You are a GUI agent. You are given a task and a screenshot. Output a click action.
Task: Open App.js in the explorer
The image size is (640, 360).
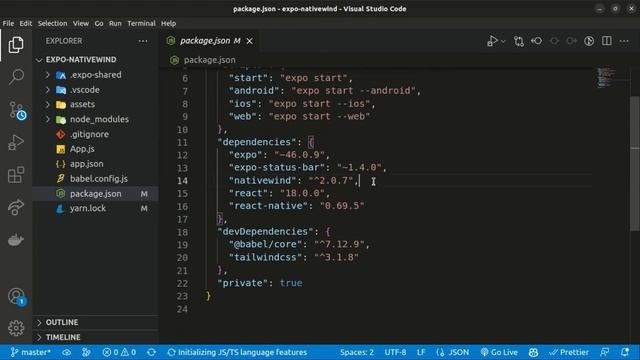(x=96, y=149)
